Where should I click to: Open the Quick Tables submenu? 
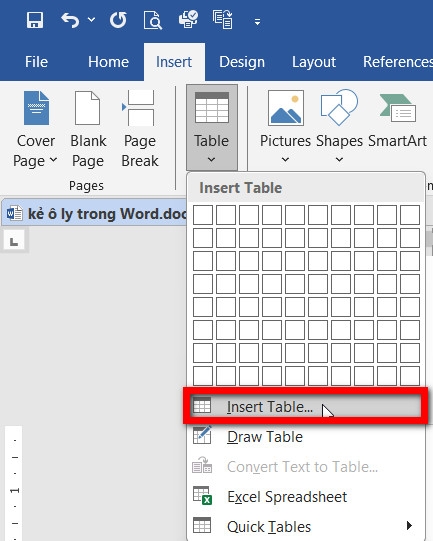(x=306, y=527)
